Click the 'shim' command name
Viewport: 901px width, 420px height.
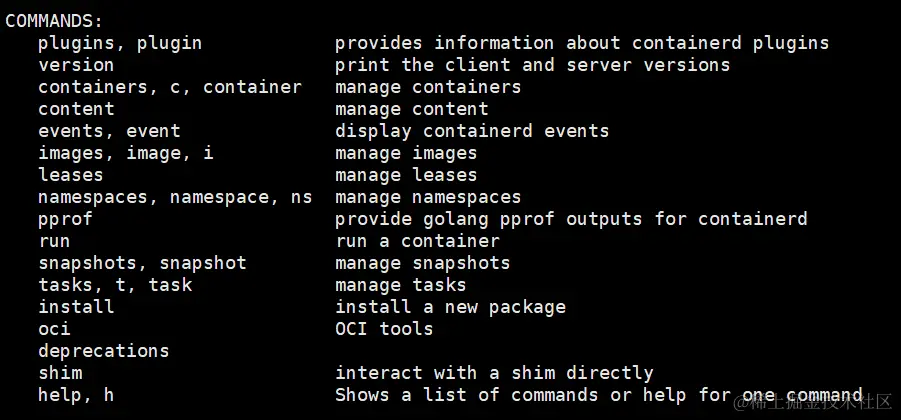click(60, 373)
